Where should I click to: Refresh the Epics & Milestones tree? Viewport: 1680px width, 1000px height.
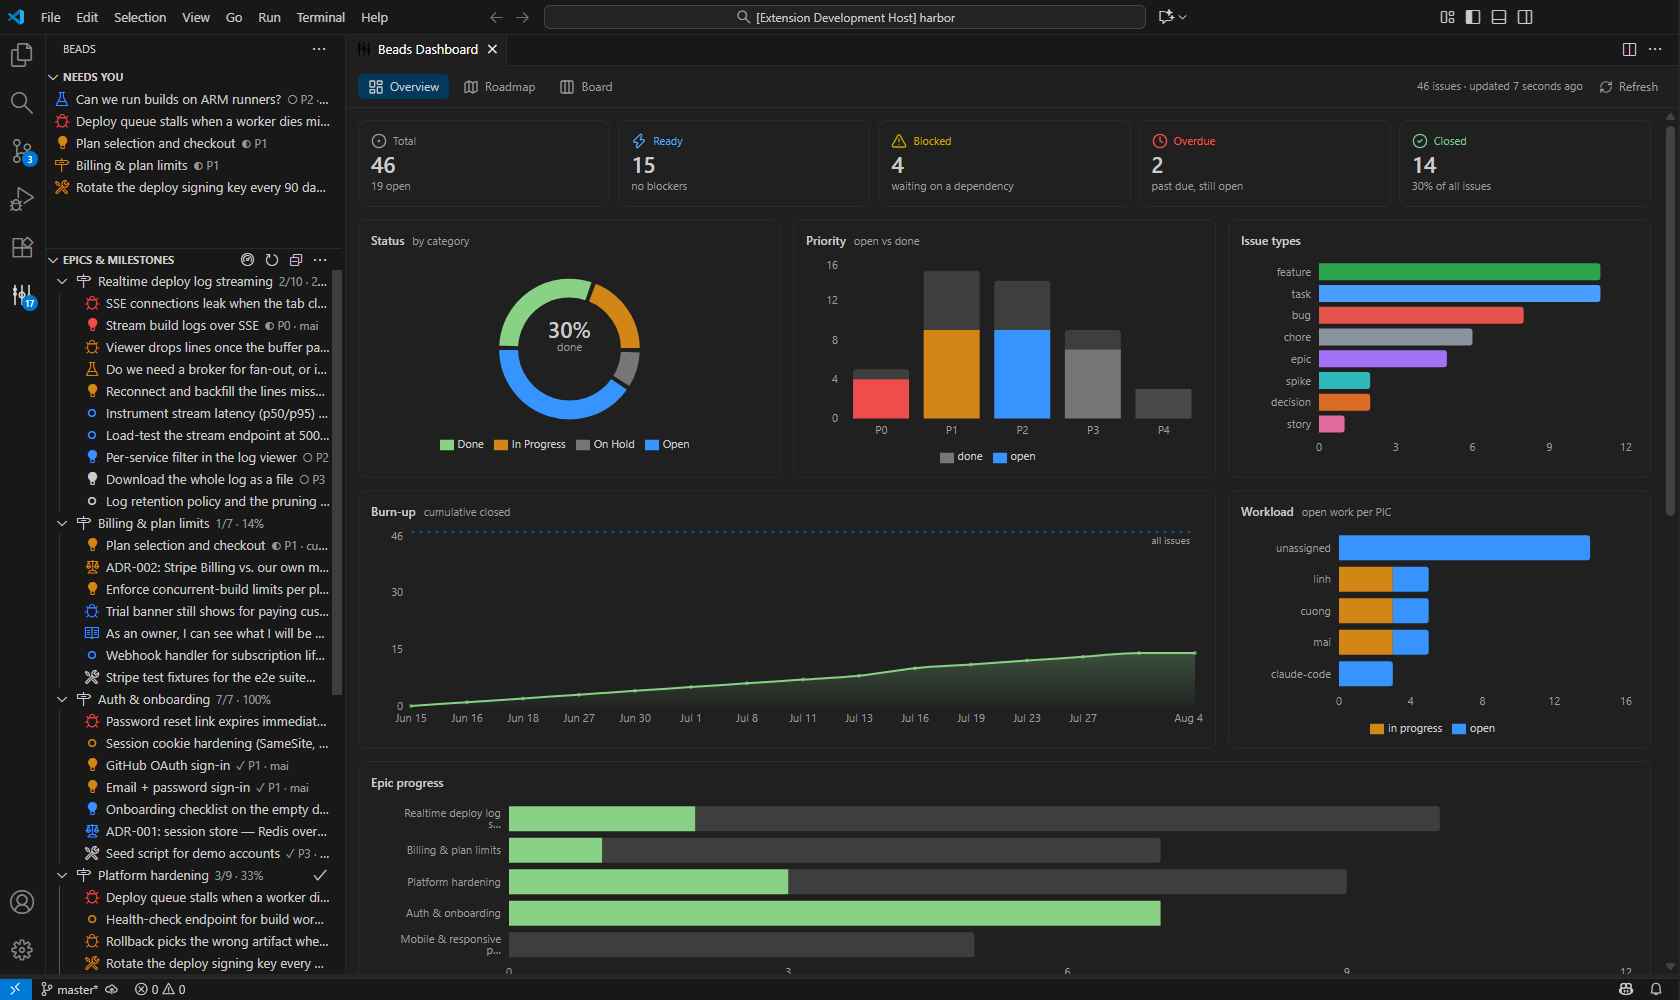(x=272, y=260)
